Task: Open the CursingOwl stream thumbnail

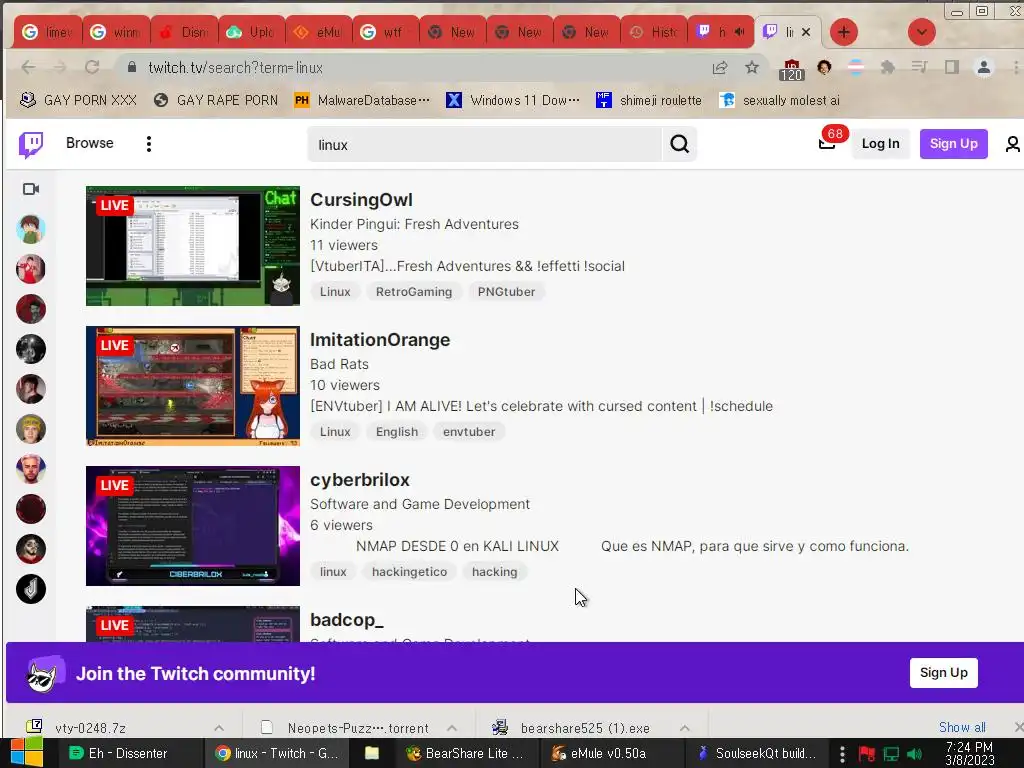Action: (x=193, y=246)
